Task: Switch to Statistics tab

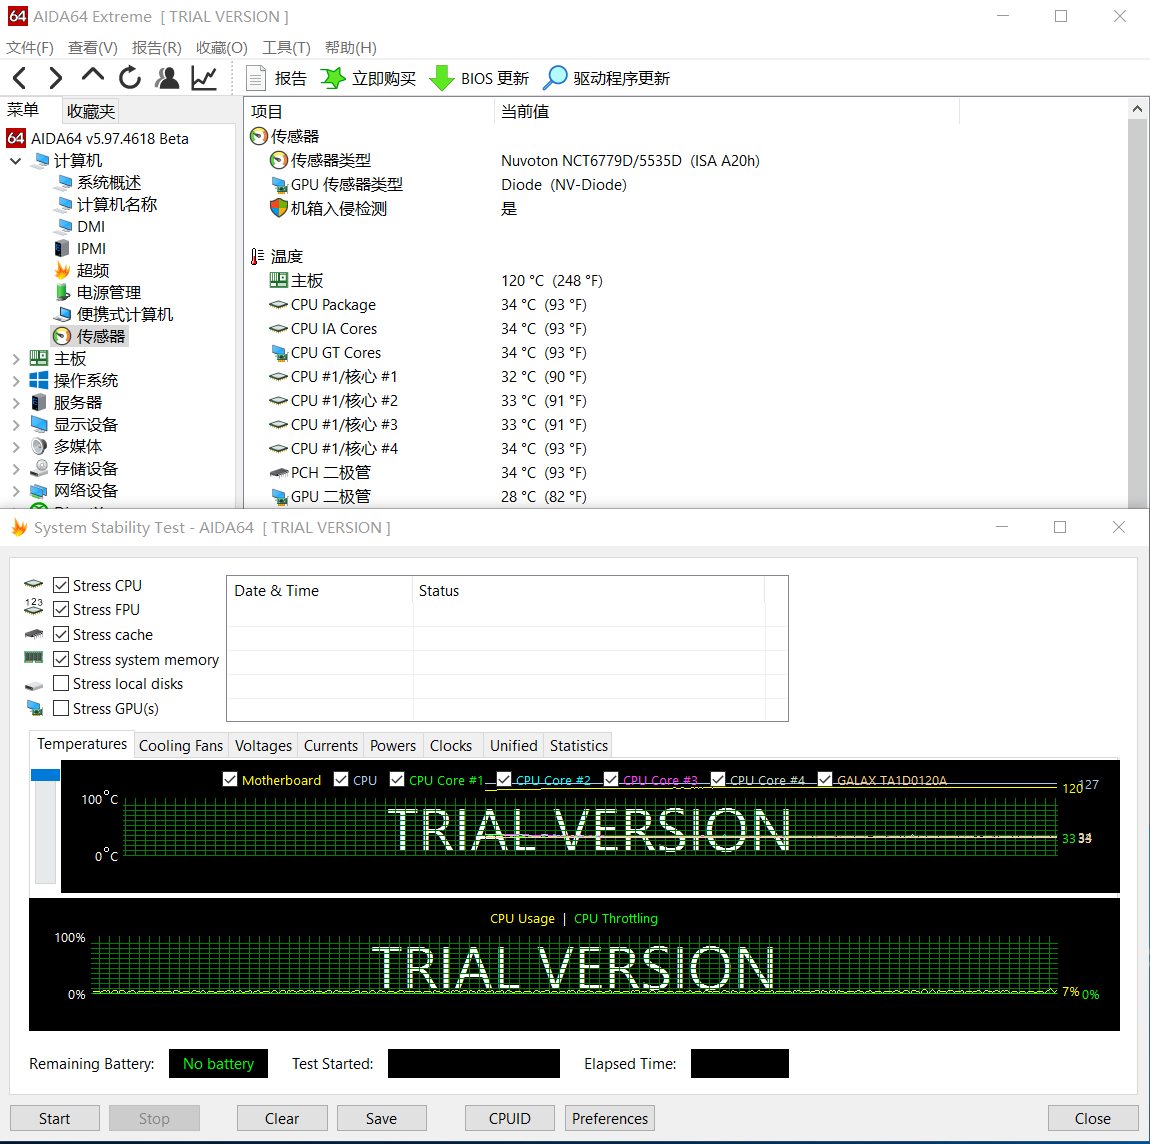Action: [x=579, y=745]
